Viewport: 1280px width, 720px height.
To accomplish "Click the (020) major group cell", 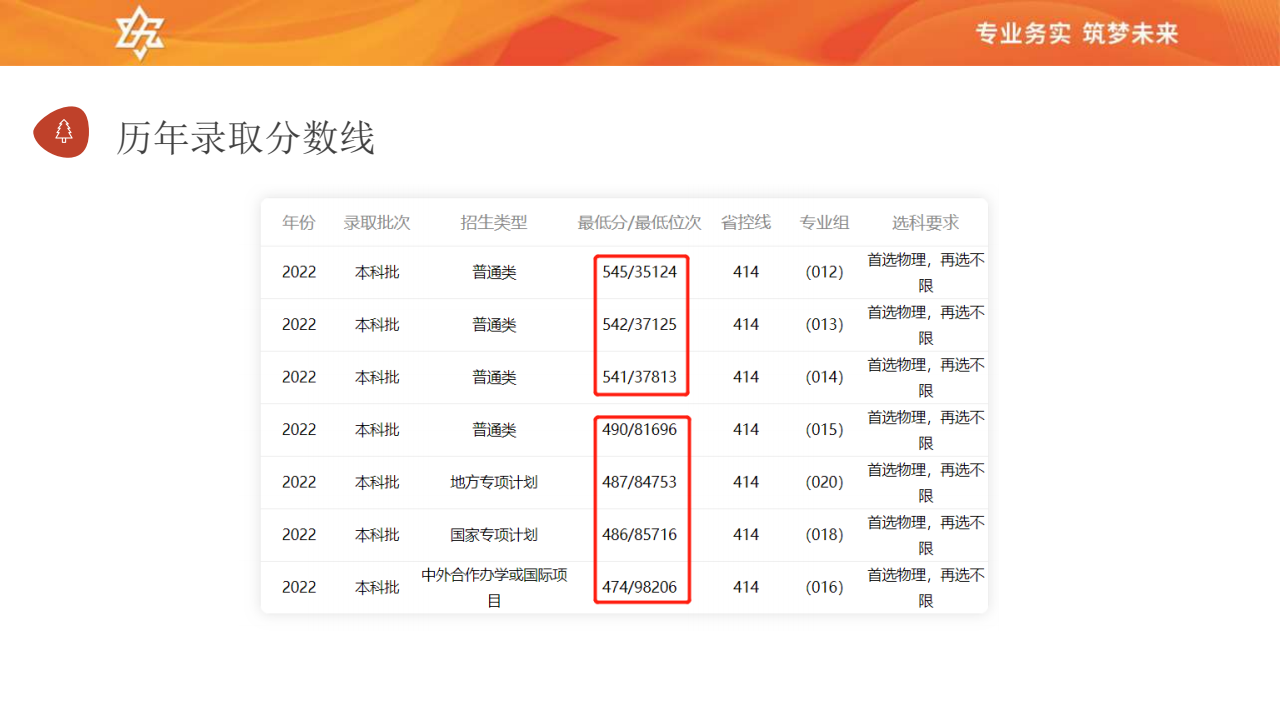I will [x=824, y=482].
